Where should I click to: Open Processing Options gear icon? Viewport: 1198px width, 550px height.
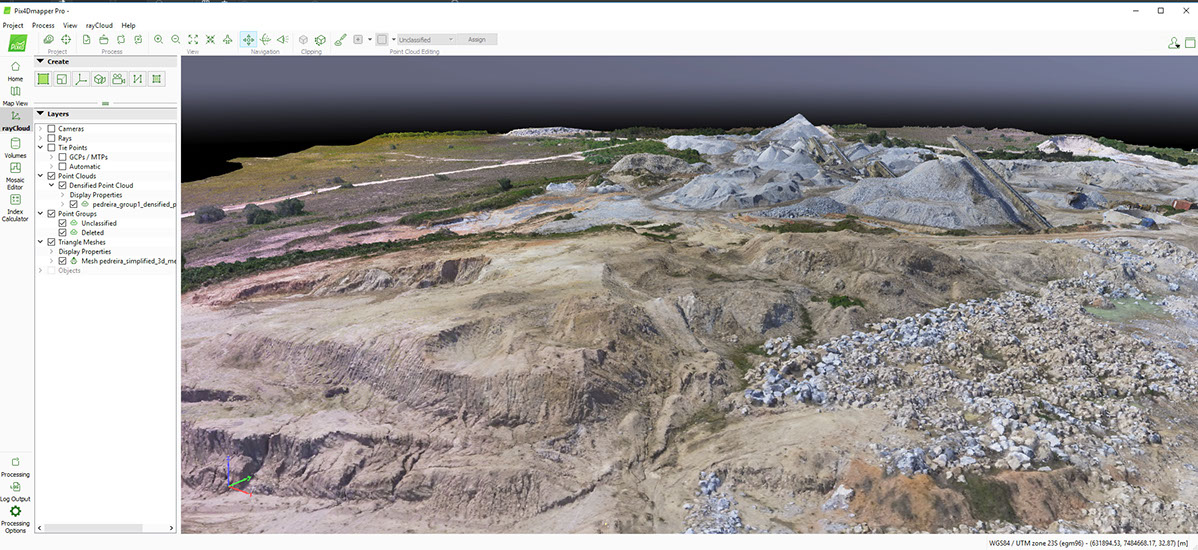coord(15,512)
